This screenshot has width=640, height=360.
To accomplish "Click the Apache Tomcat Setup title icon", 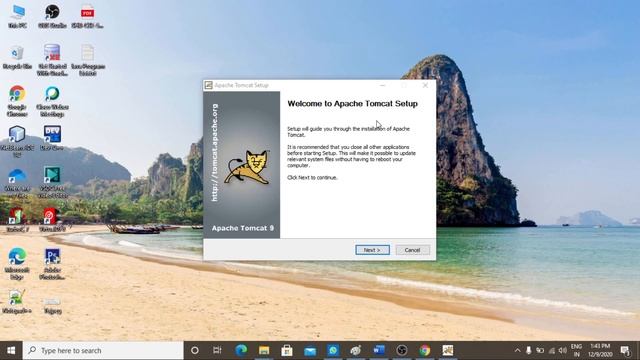I will click(209, 85).
